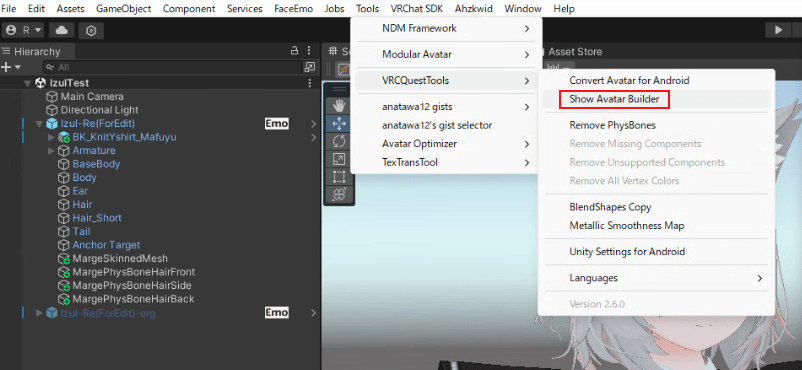The width and height of the screenshot is (802, 370).
Task: Open the File menu
Action: tap(9, 9)
